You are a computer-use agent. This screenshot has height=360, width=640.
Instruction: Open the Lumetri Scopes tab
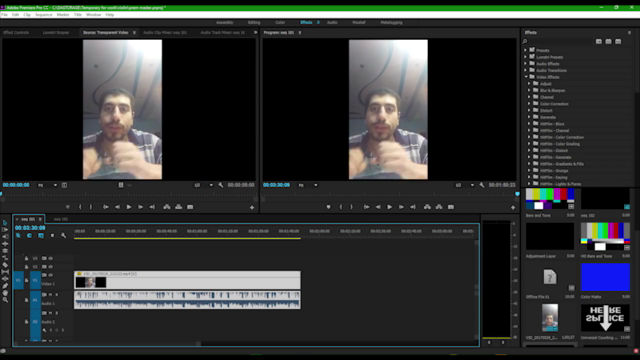click(x=56, y=33)
